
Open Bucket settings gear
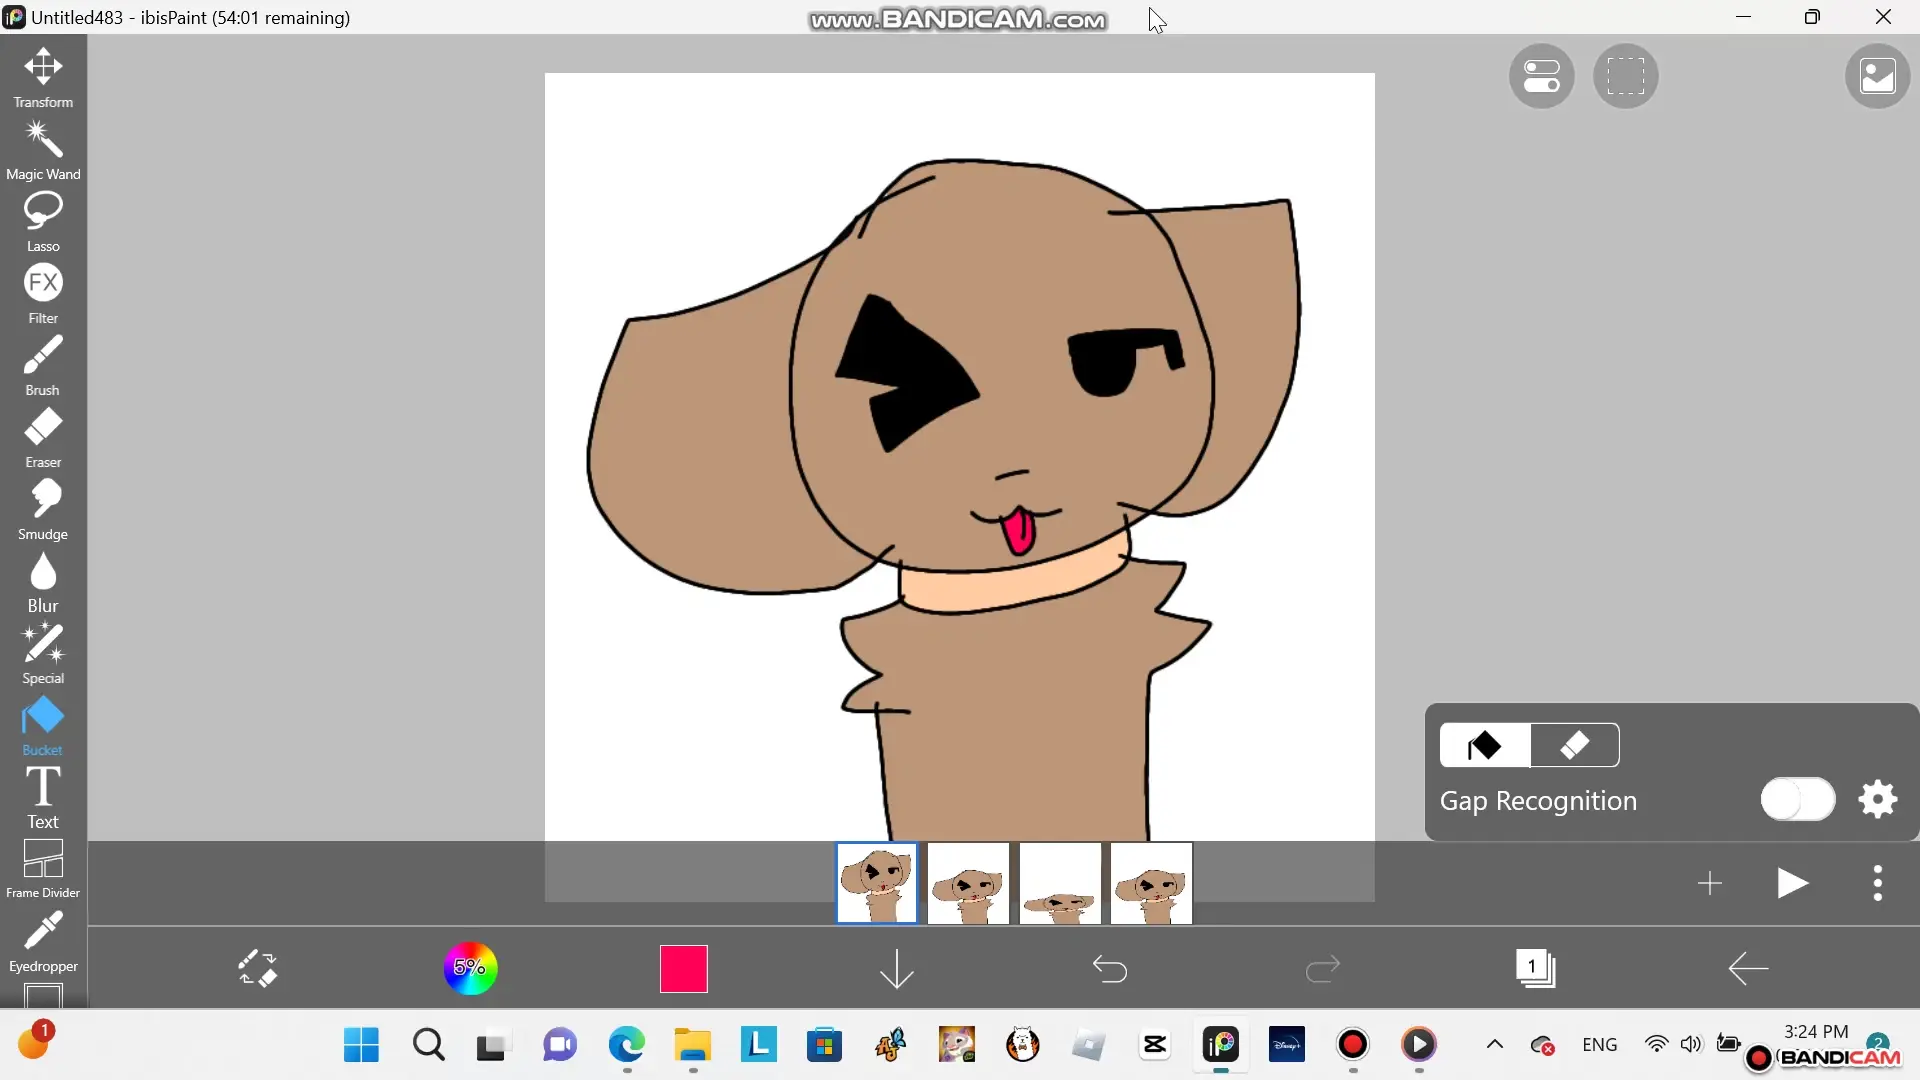pos(1877,799)
